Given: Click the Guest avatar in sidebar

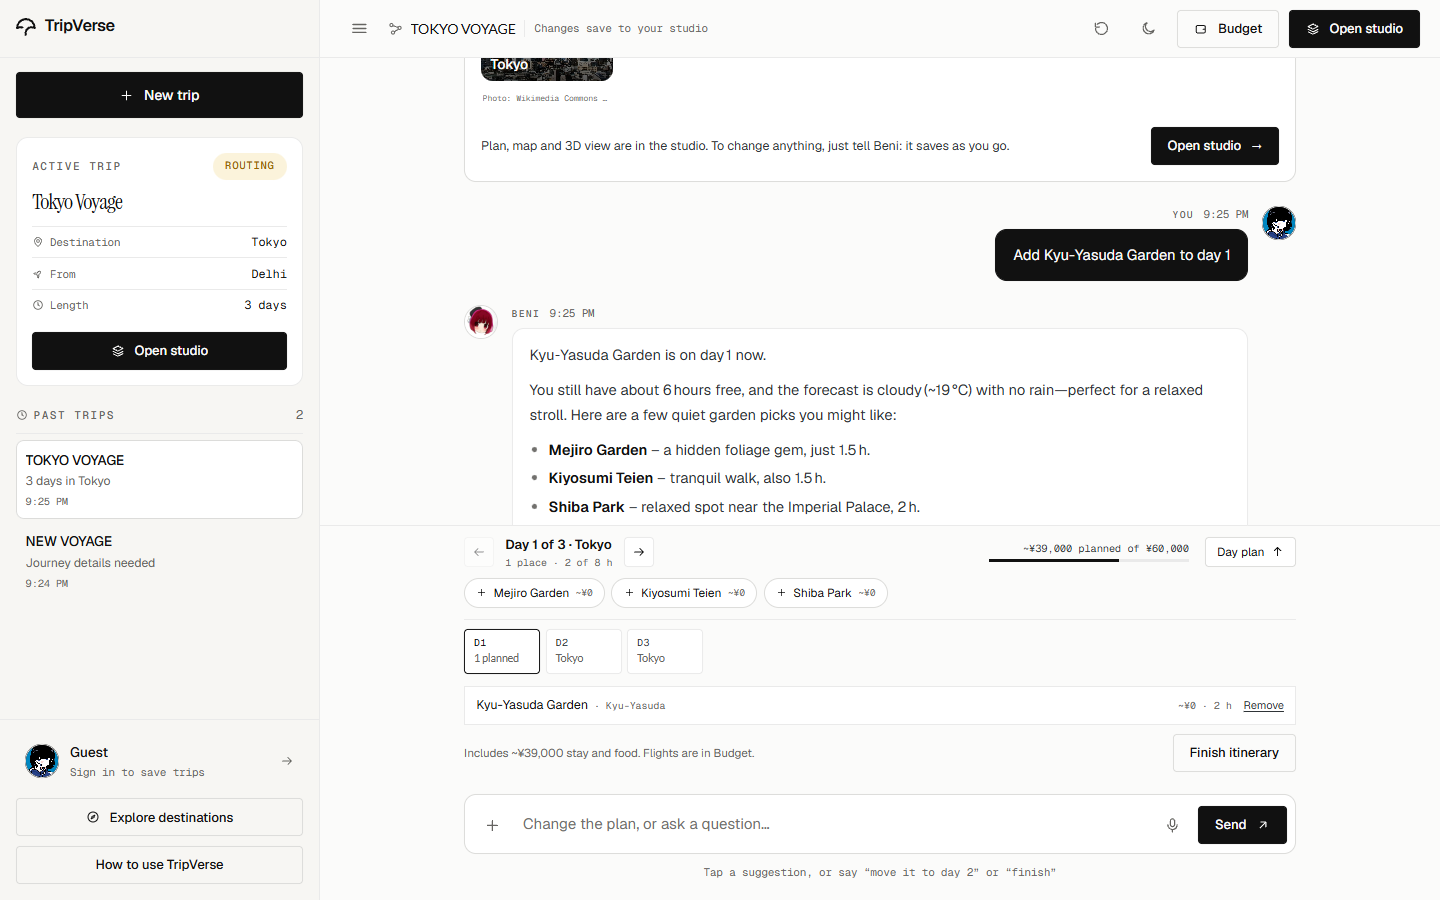Looking at the screenshot, I should [42, 761].
